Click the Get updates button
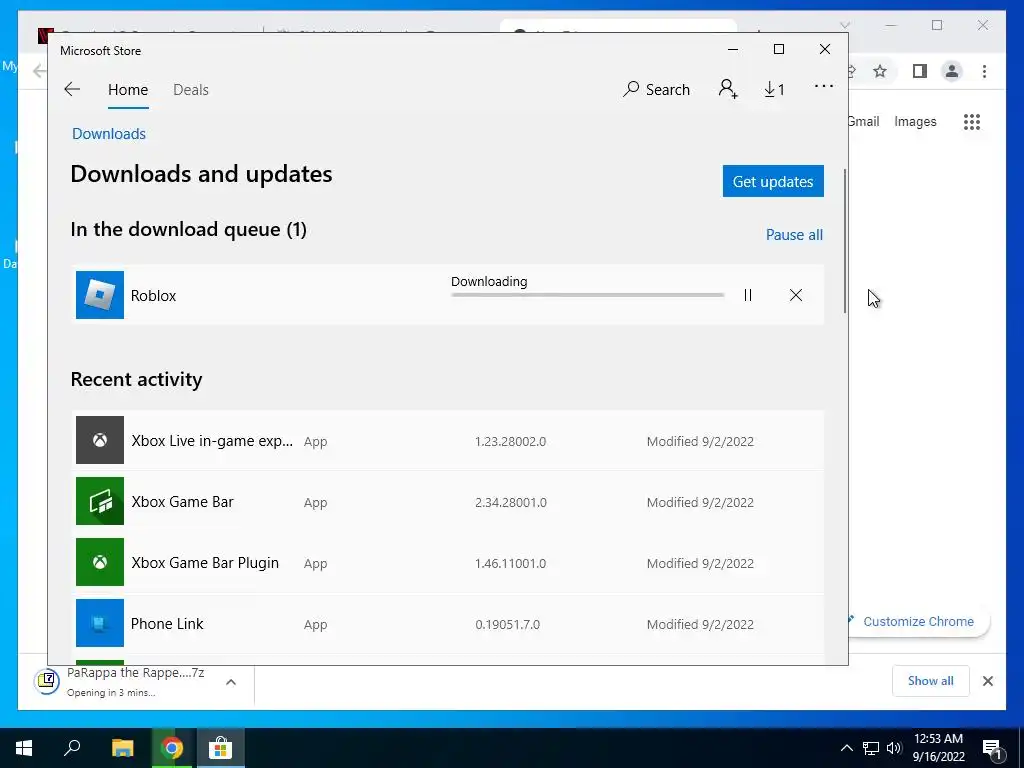 (x=773, y=181)
